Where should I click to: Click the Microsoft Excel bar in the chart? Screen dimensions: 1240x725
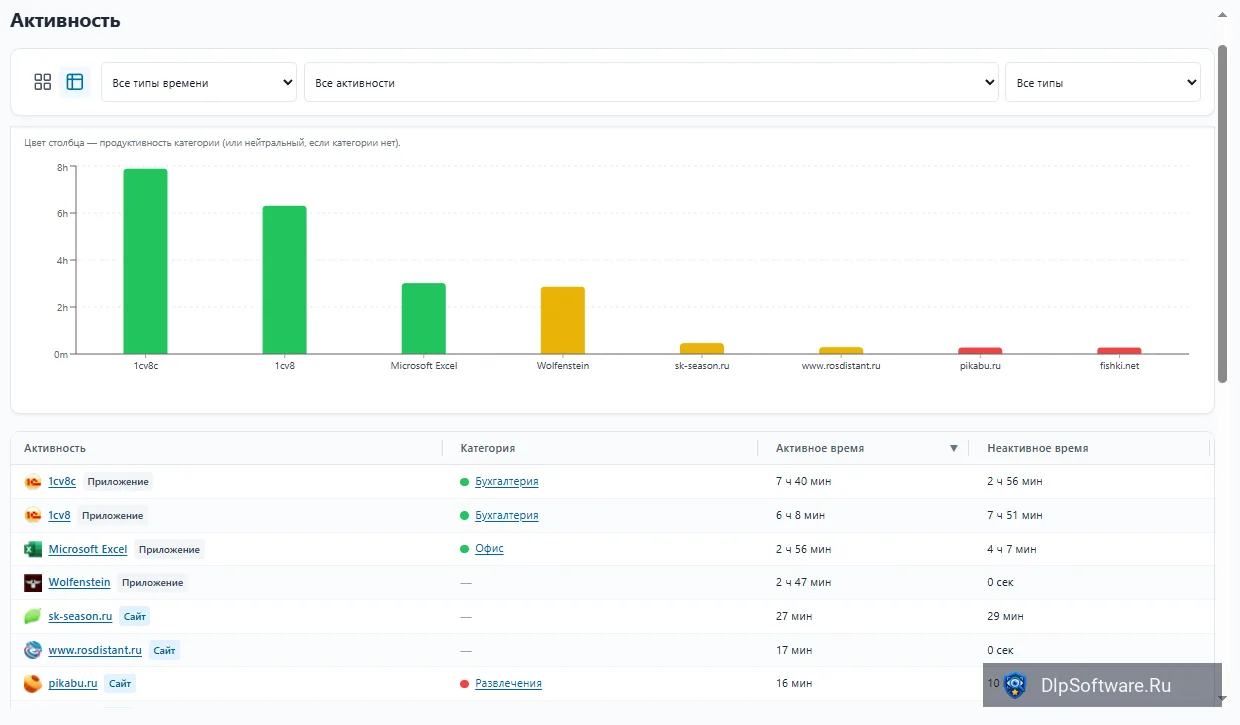[424, 318]
